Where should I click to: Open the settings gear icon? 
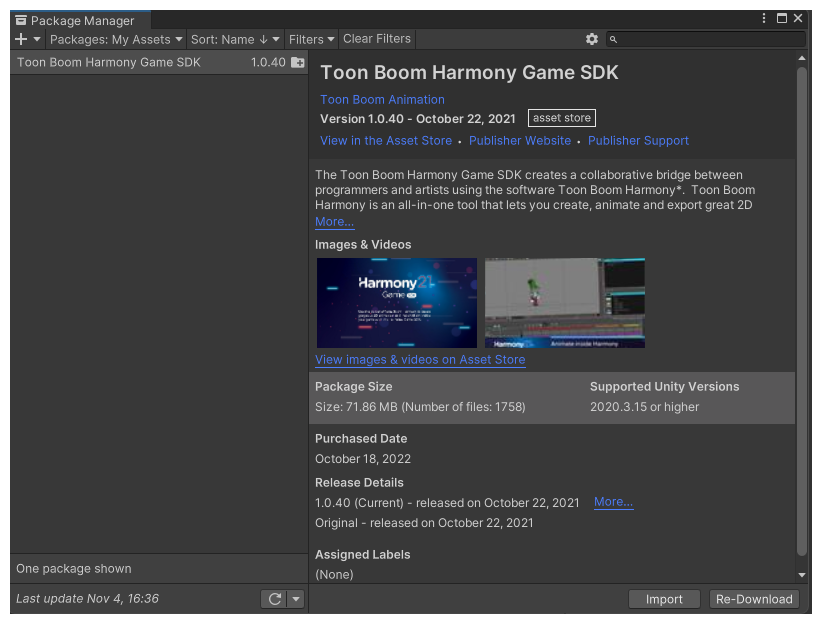[592, 39]
